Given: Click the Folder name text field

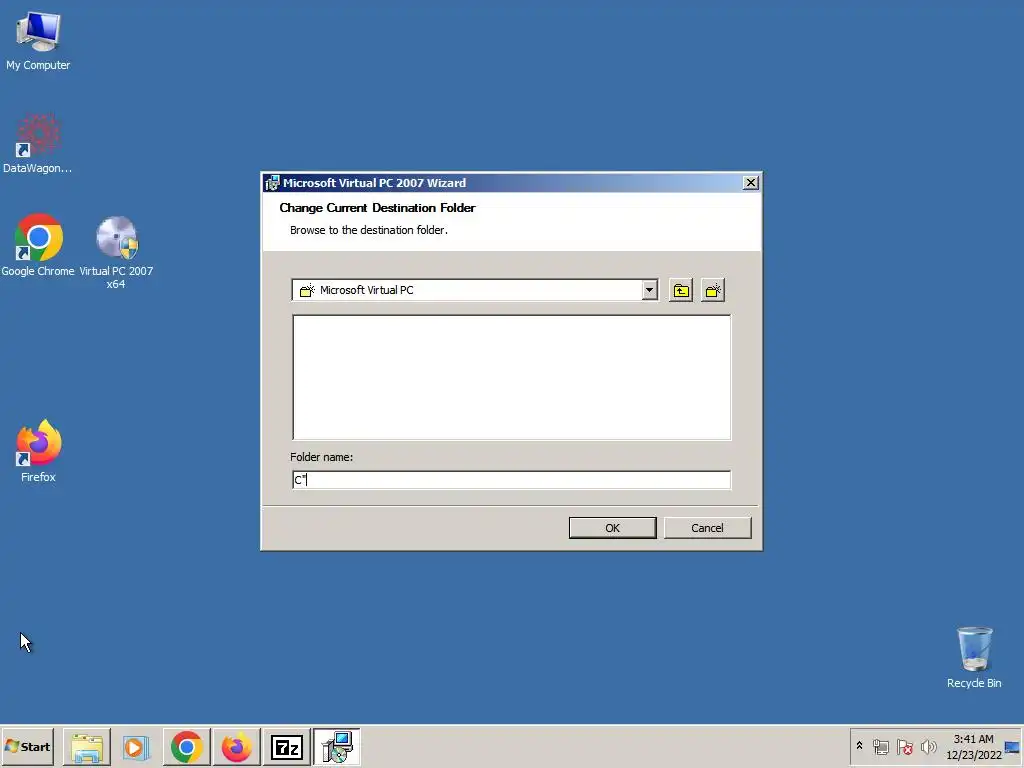Looking at the screenshot, I should [x=511, y=480].
